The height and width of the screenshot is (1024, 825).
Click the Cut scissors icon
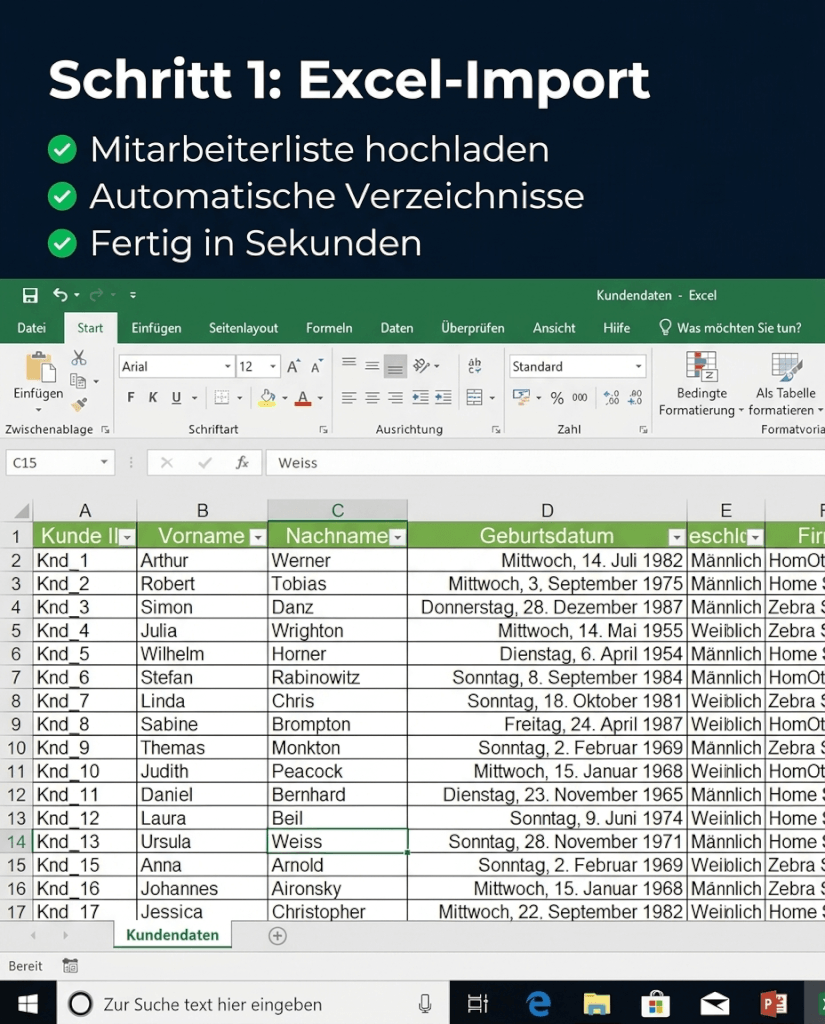pyautogui.click(x=79, y=357)
